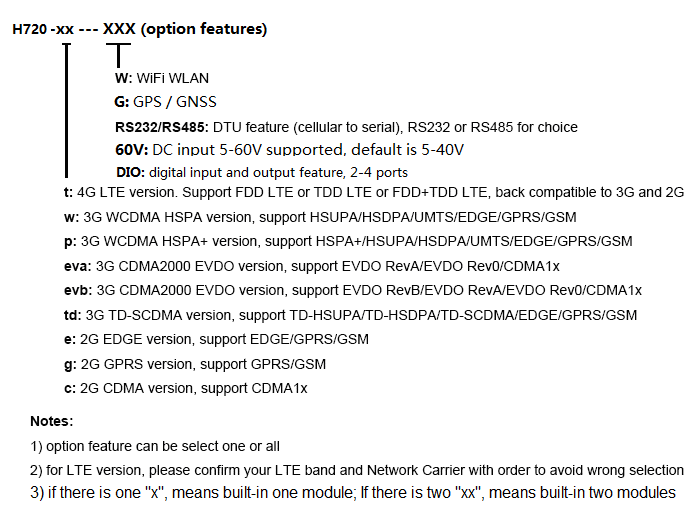
Task: Click the p: 3G WCDMA HSPA+ line
Action: 348,241
